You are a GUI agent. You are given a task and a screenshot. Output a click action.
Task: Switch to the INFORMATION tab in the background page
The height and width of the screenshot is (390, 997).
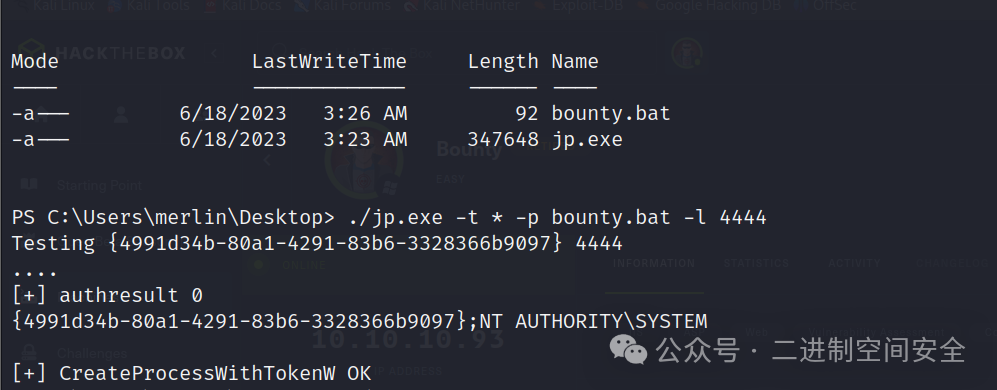point(654,263)
